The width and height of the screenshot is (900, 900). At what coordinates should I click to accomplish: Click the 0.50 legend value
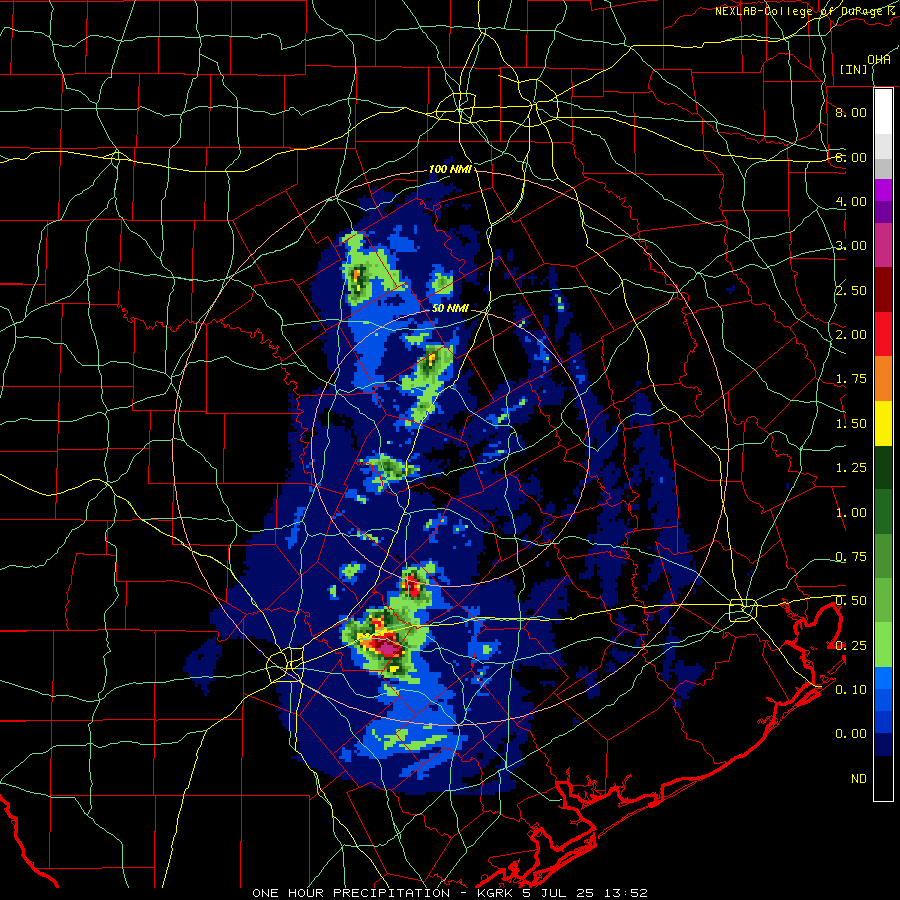point(851,601)
